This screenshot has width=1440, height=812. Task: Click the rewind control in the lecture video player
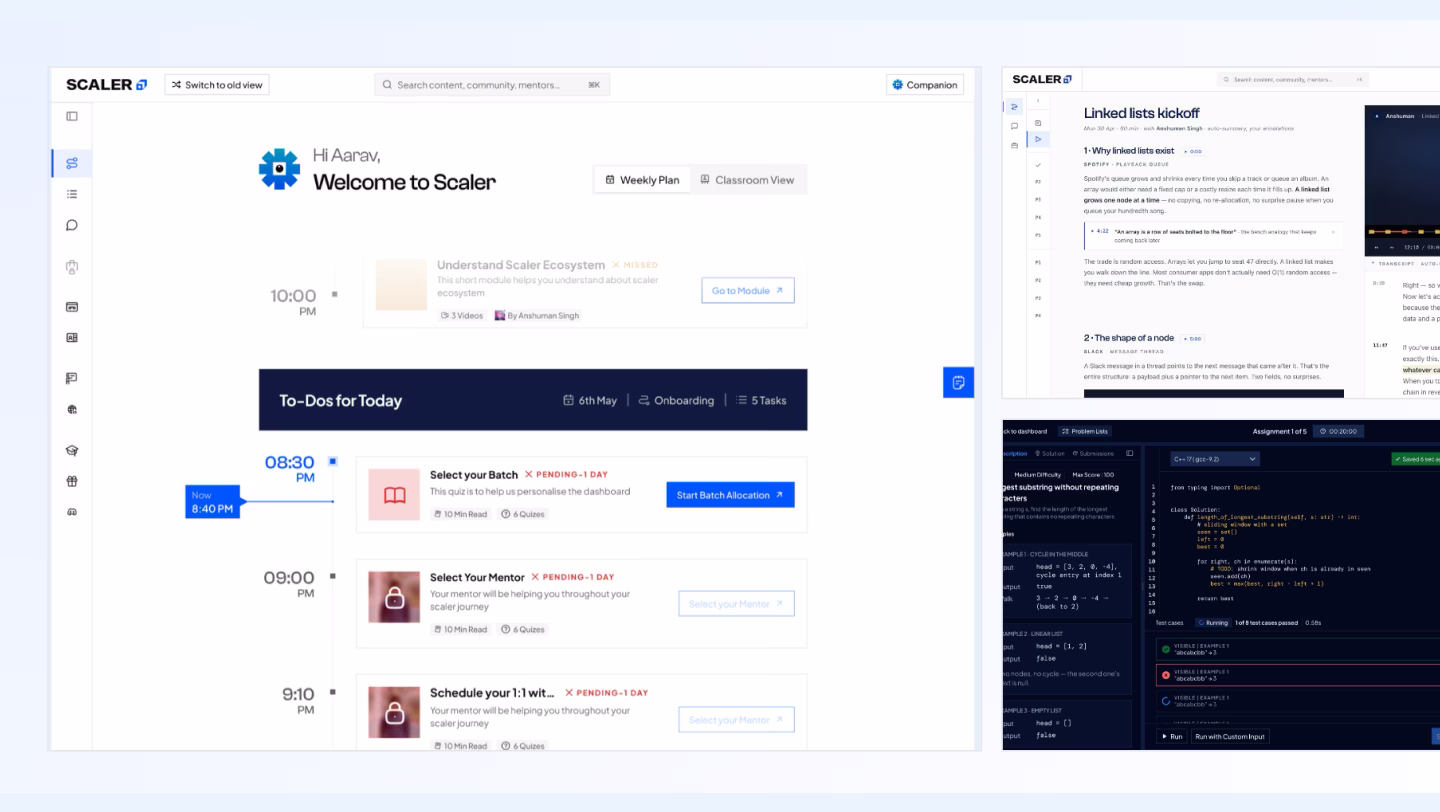coord(1377,247)
